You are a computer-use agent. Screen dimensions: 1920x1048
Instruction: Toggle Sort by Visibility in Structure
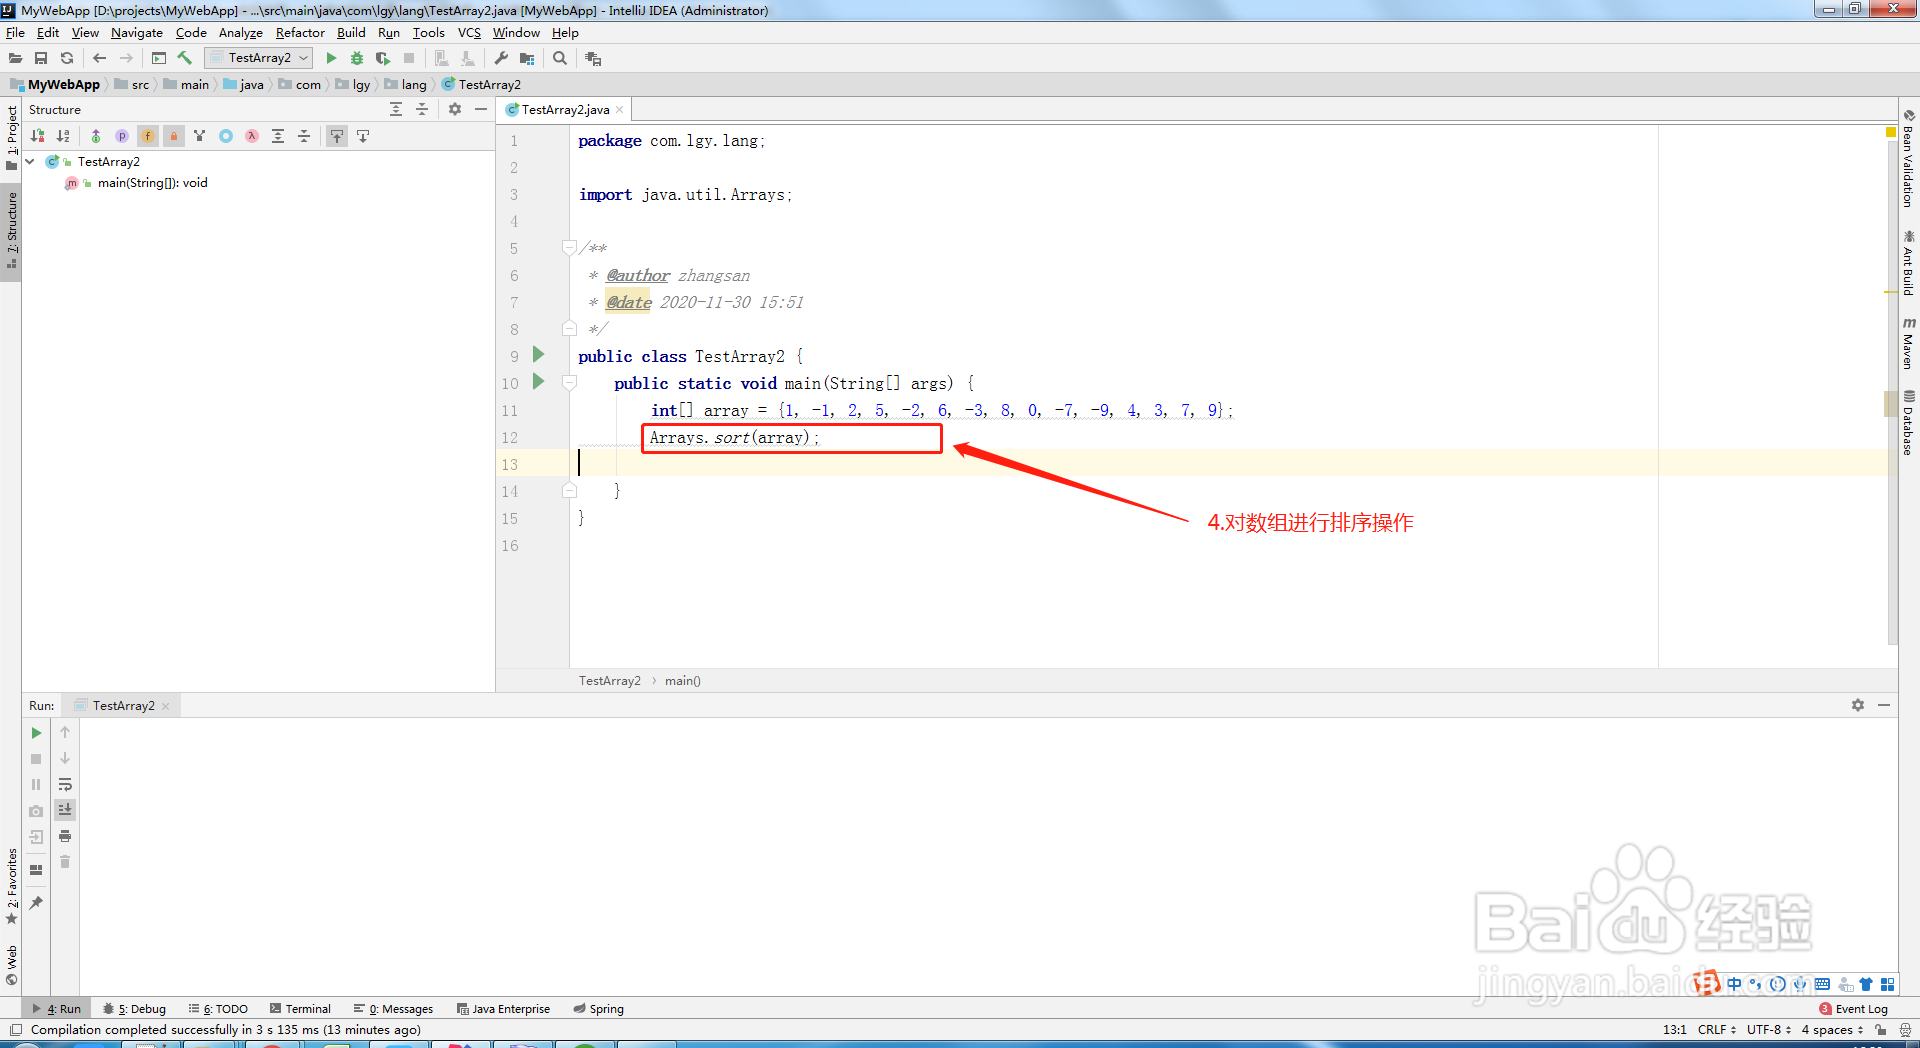tap(38, 136)
